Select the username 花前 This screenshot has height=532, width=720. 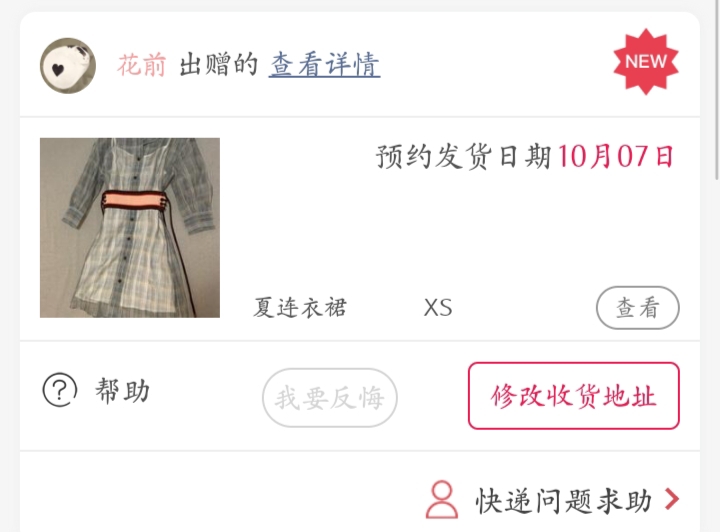141,65
